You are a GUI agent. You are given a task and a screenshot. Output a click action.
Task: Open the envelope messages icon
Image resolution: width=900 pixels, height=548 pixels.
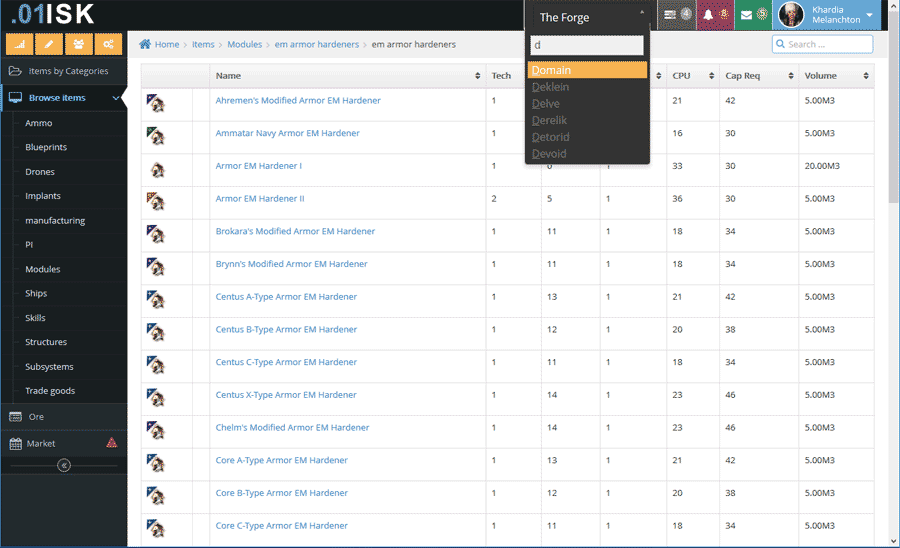(x=746, y=15)
